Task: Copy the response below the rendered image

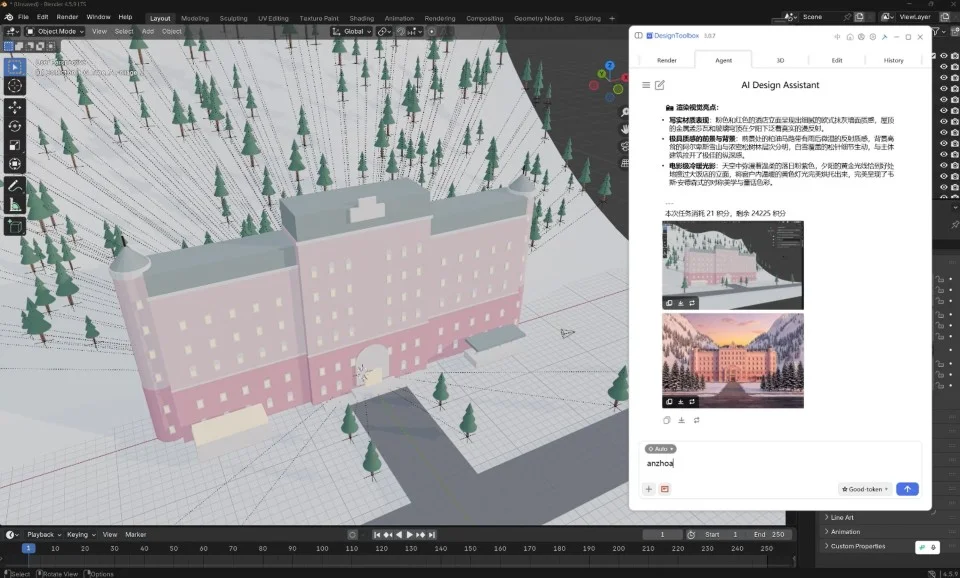Action: [x=667, y=420]
